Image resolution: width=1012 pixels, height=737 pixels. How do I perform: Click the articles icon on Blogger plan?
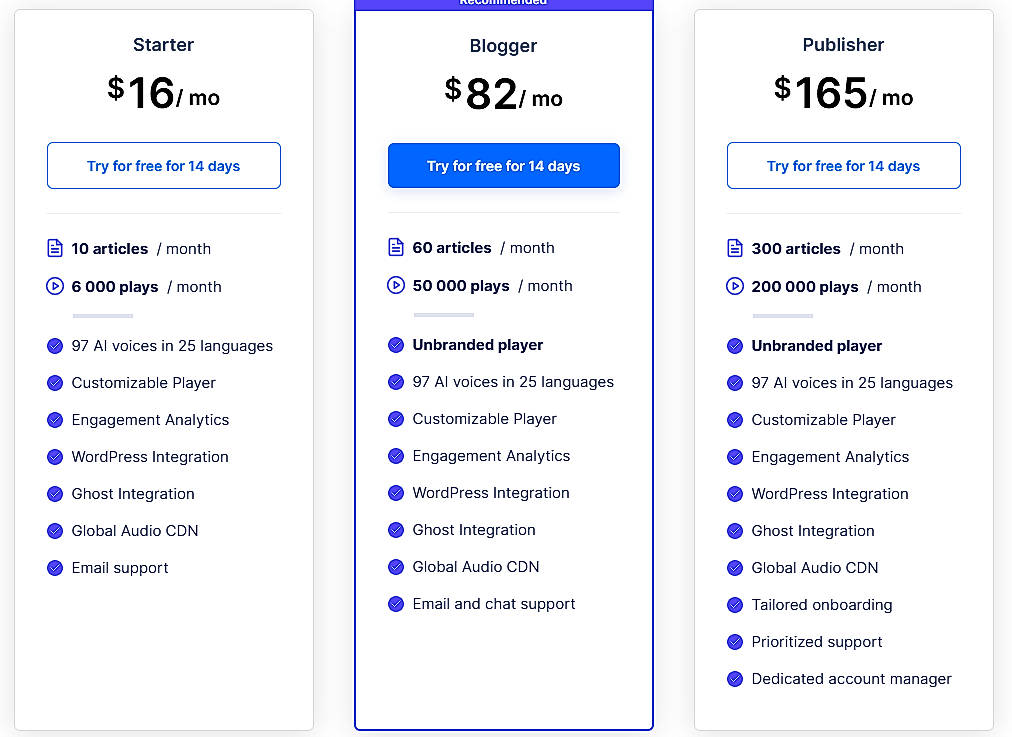click(x=395, y=247)
